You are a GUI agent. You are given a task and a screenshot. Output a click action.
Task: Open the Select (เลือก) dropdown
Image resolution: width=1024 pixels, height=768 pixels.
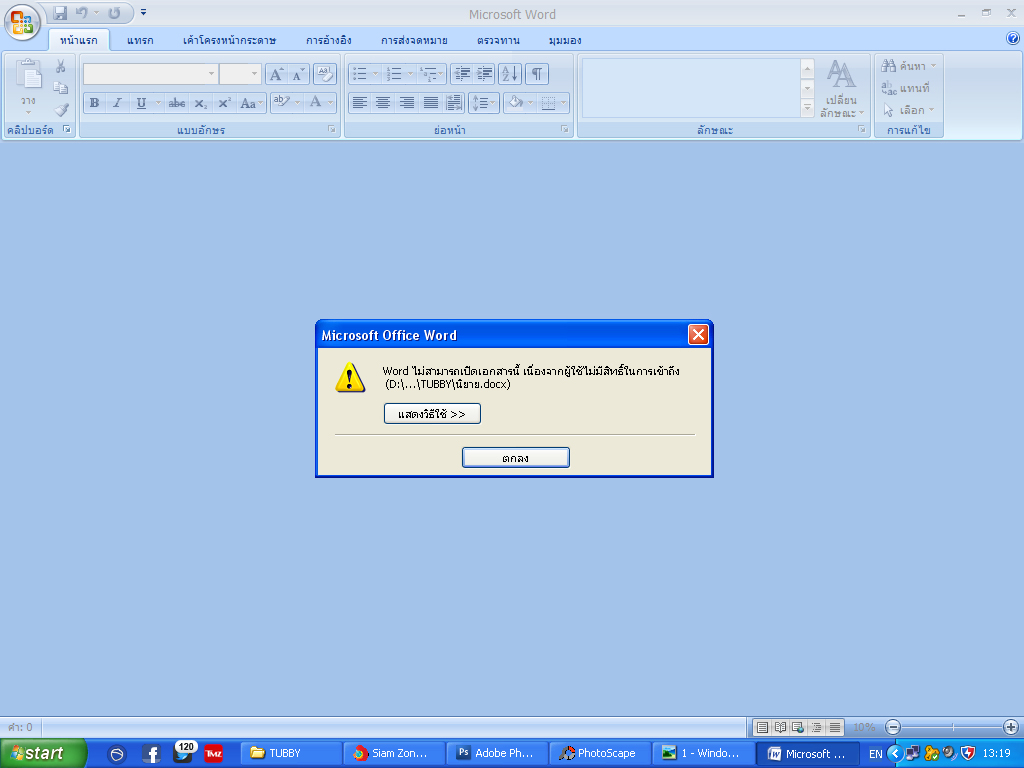[908, 110]
